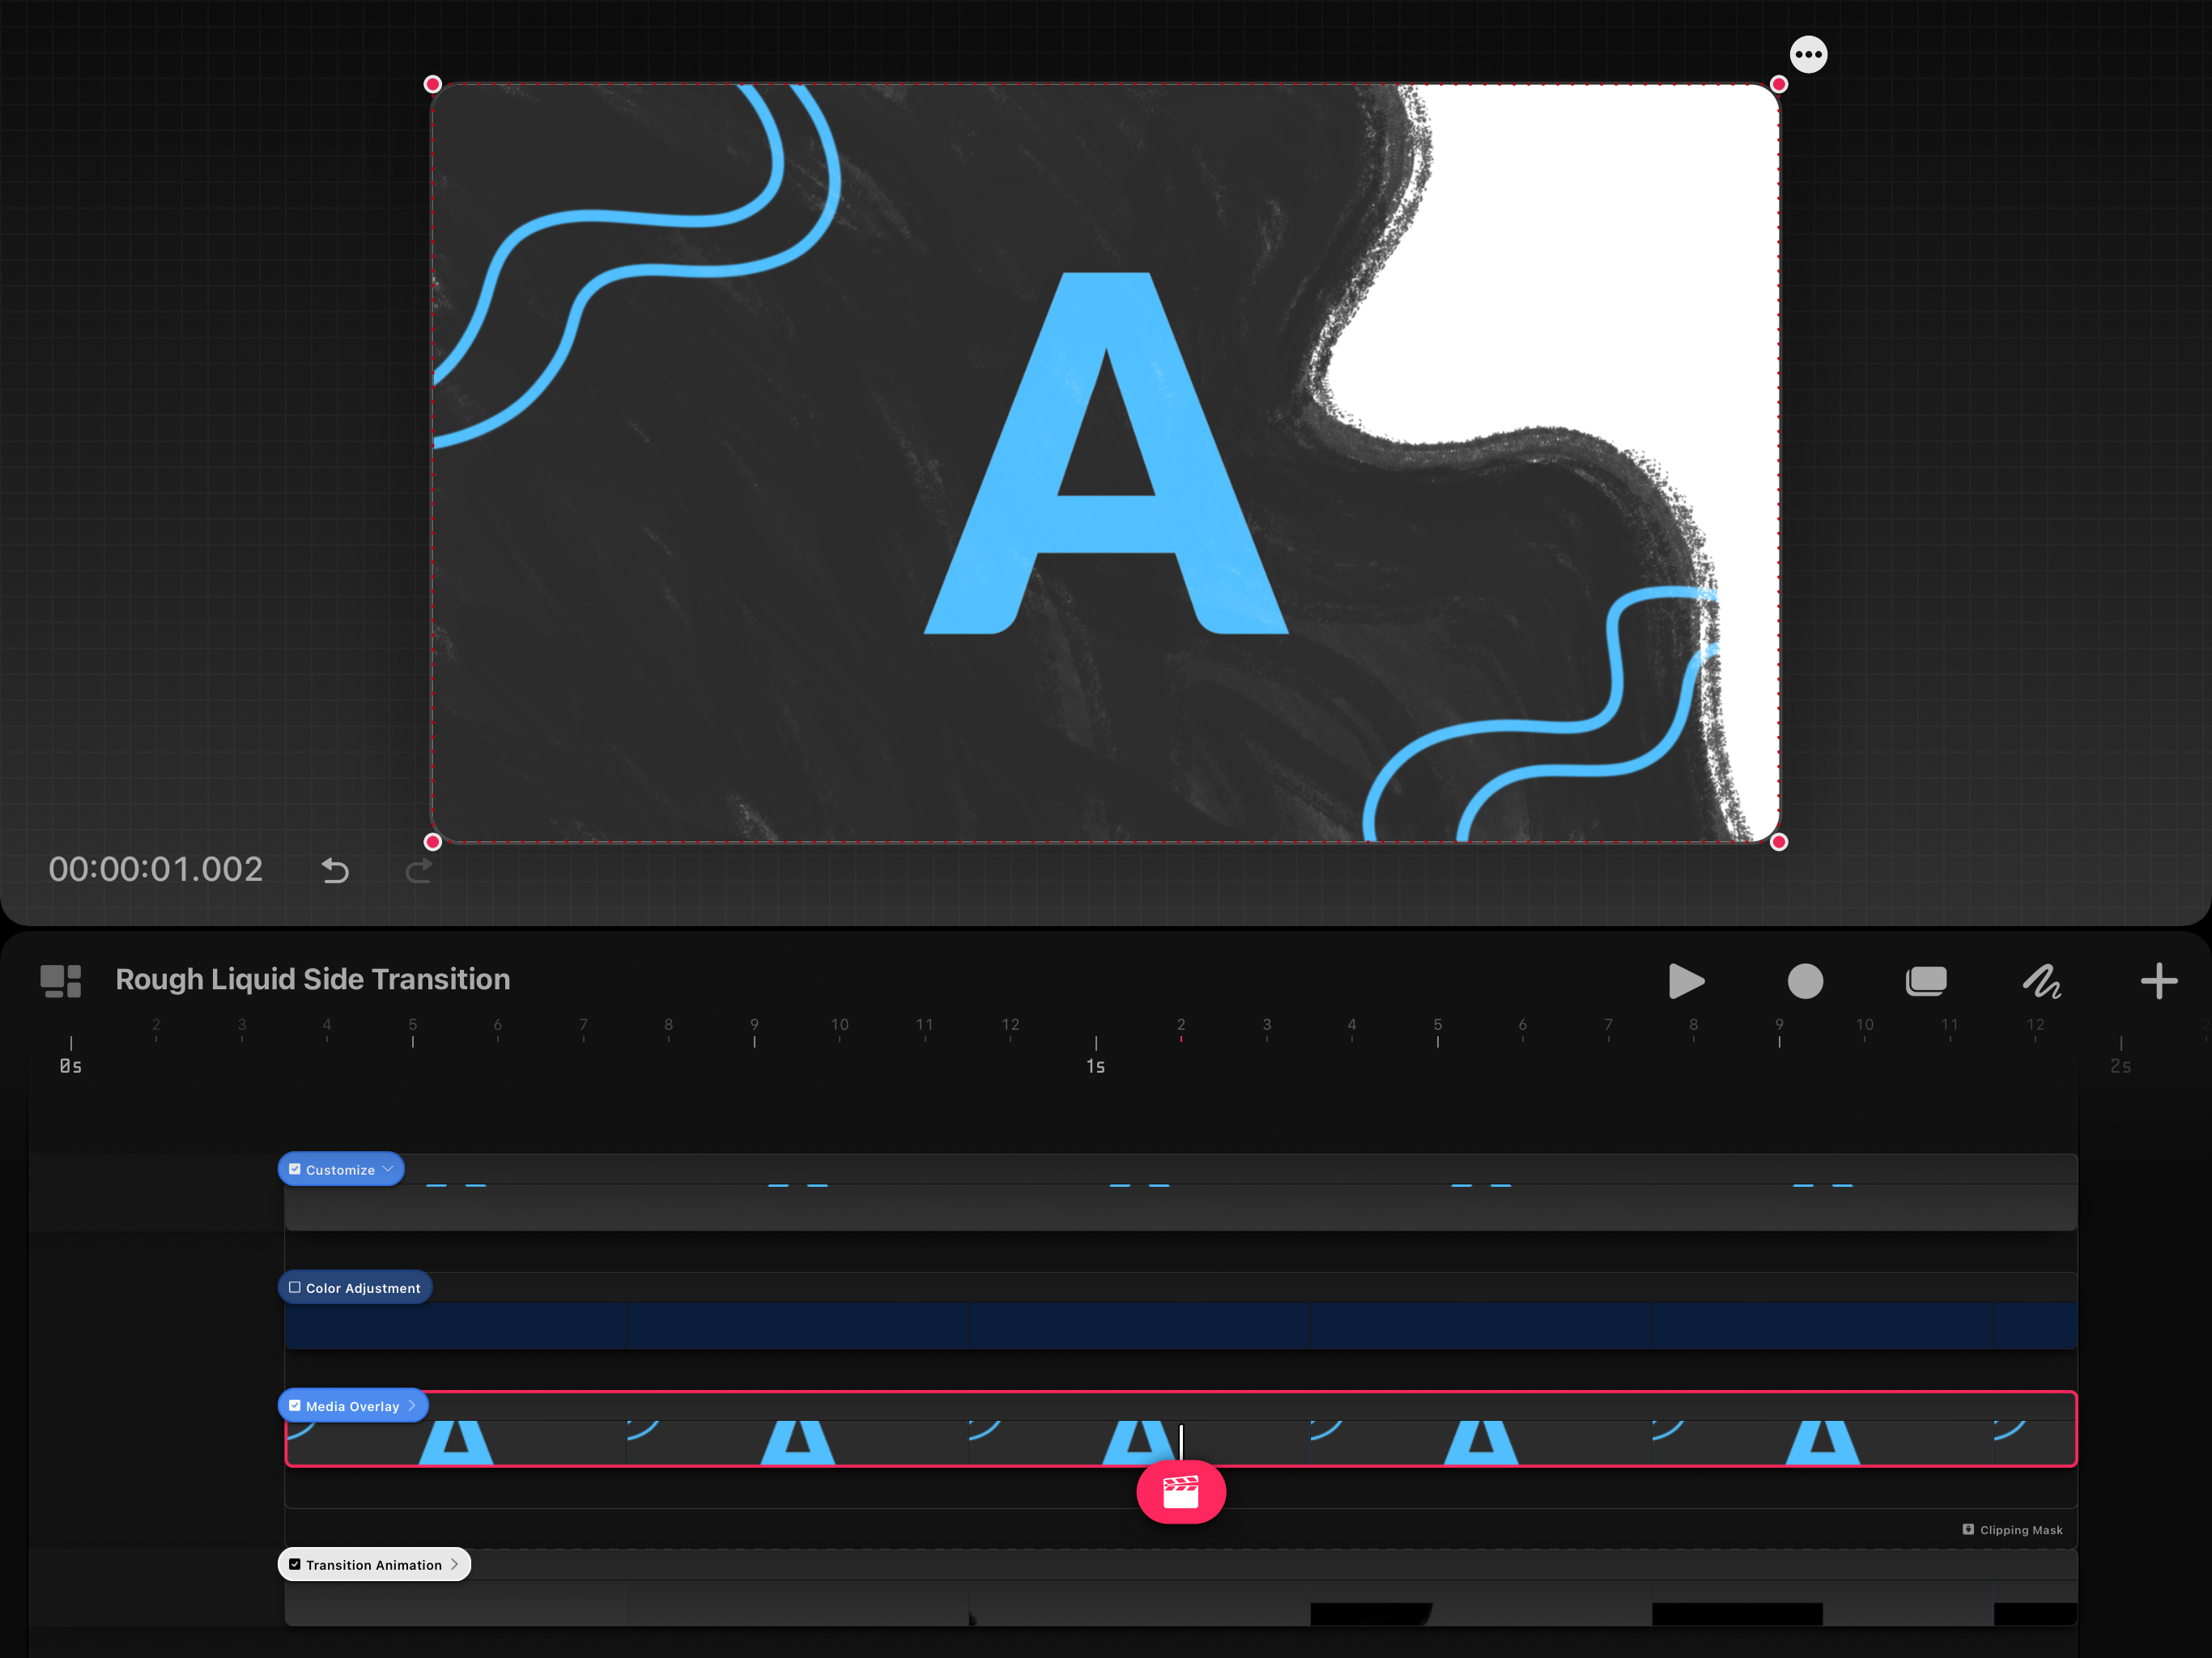The image size is (2212, 1658).
Task: Click the project title Rough Liquid Side Transition
Action: (313, 979)
